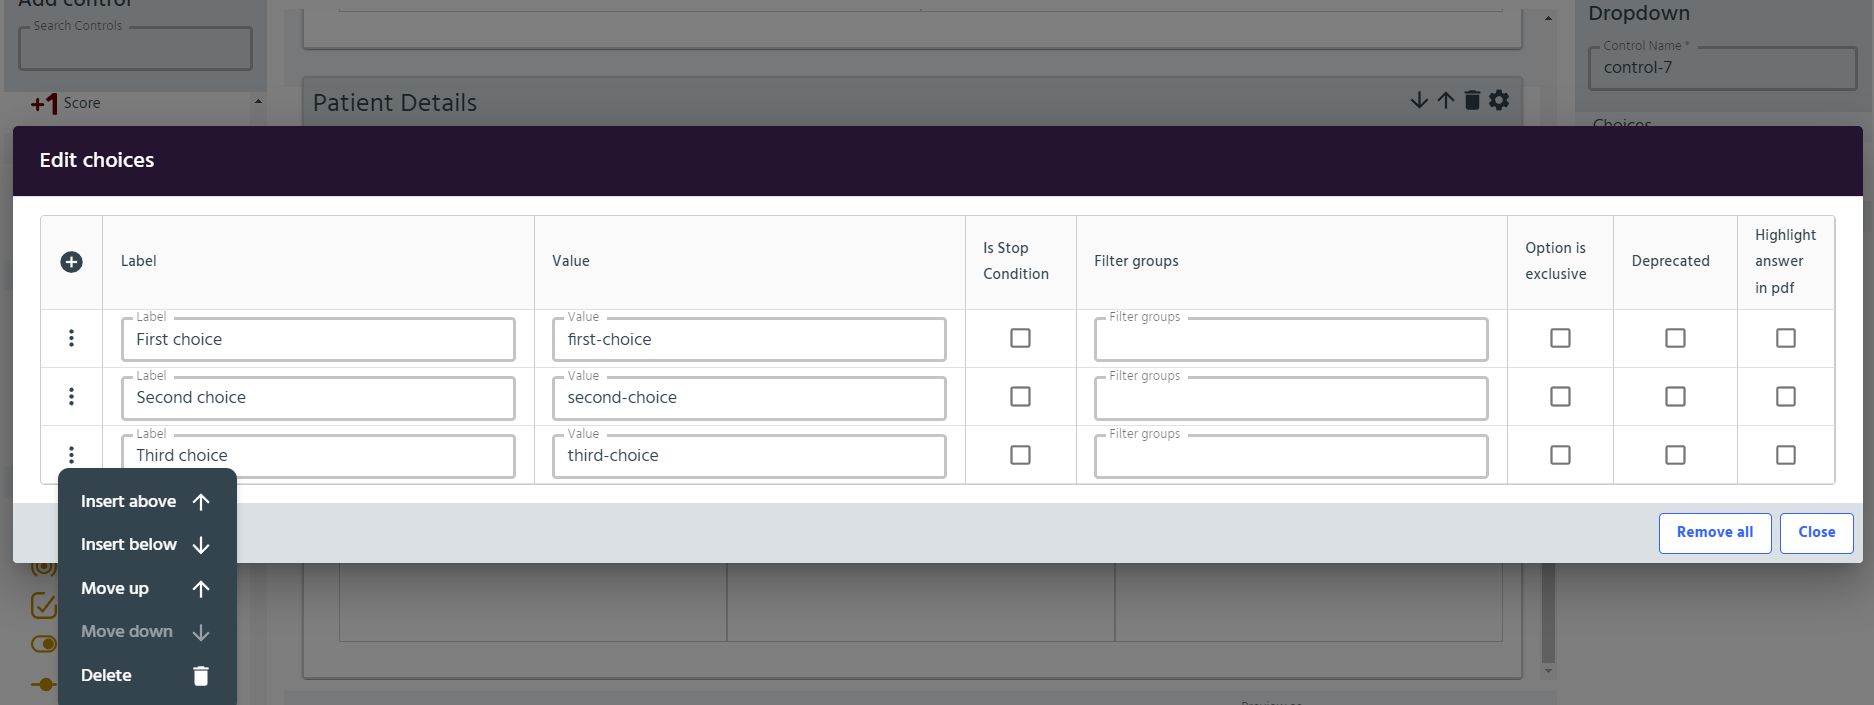
Task: Check Option is exclusive for Third choice
Action: tap(1560, 455)
